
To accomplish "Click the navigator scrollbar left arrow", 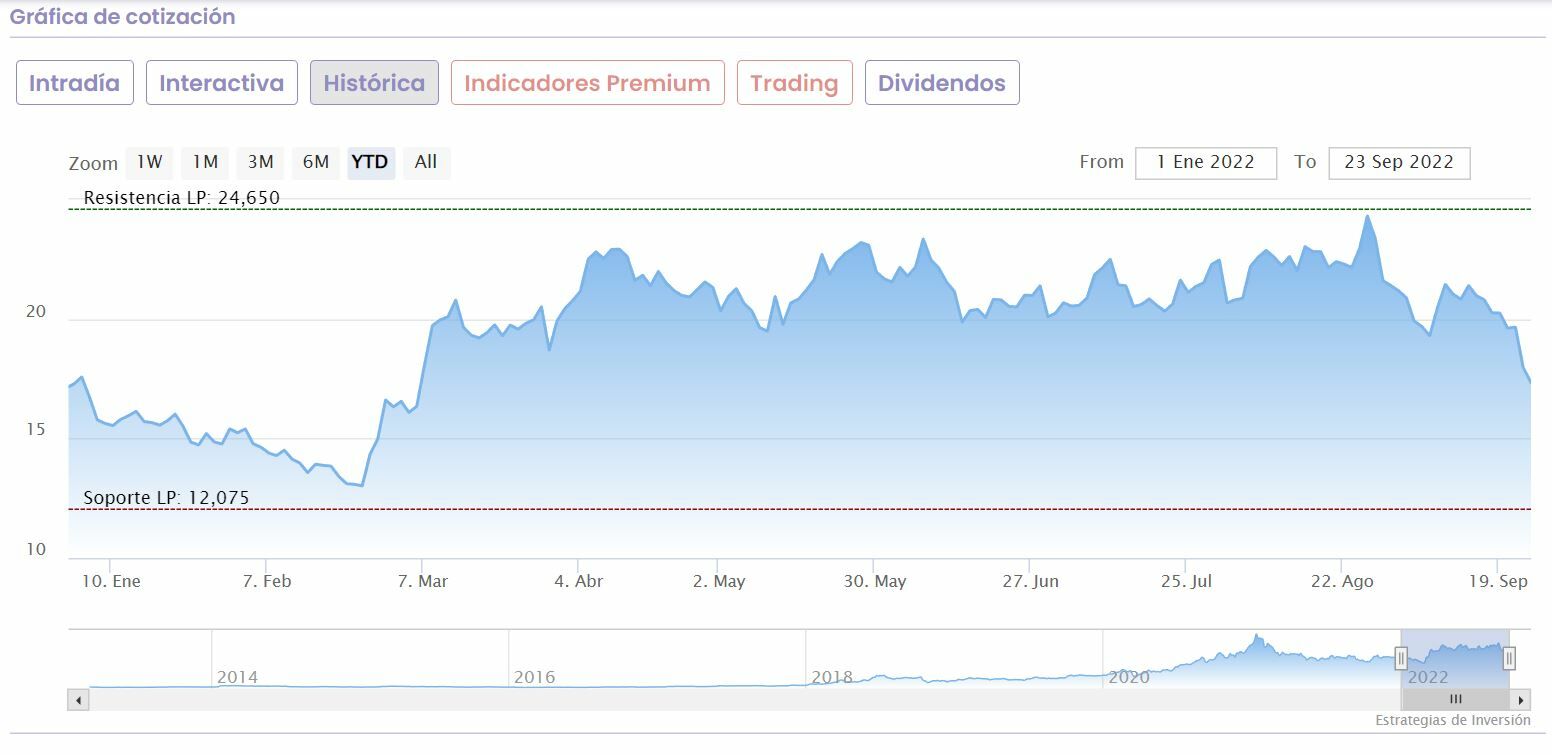I will coord(78,700).
